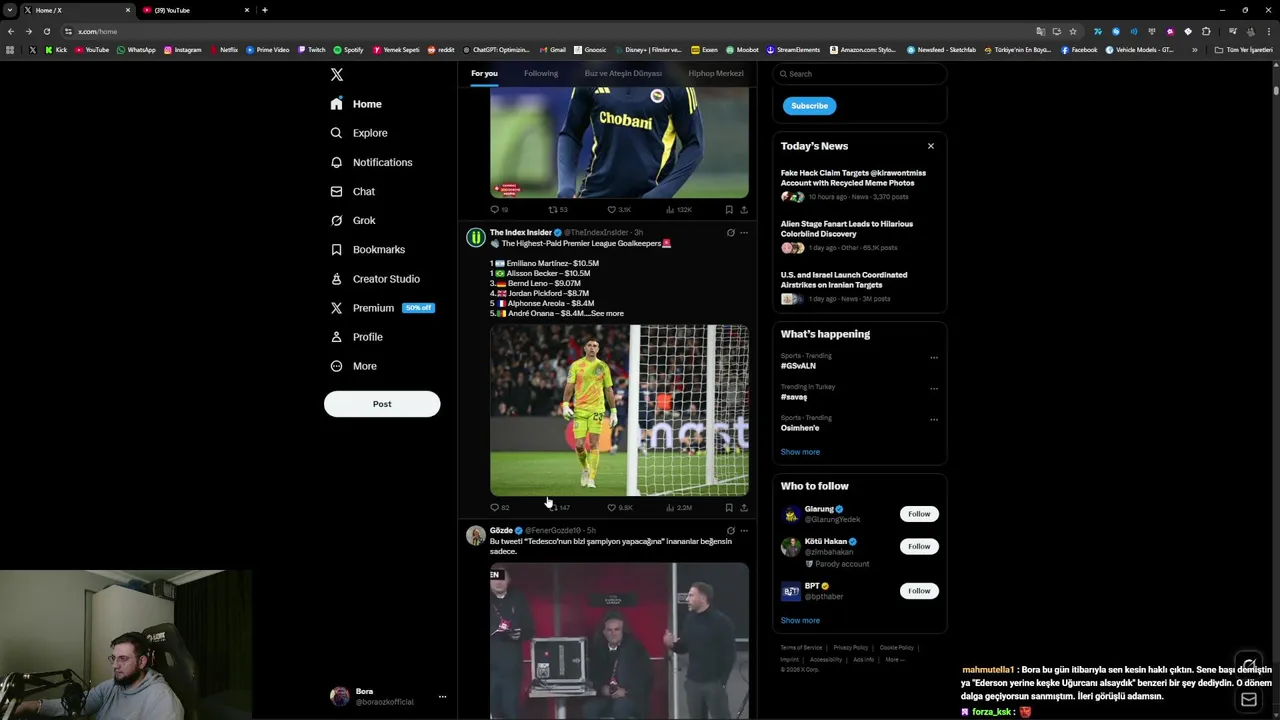
Task: Open a new browser tab
Action: click(x=264, y=10)
